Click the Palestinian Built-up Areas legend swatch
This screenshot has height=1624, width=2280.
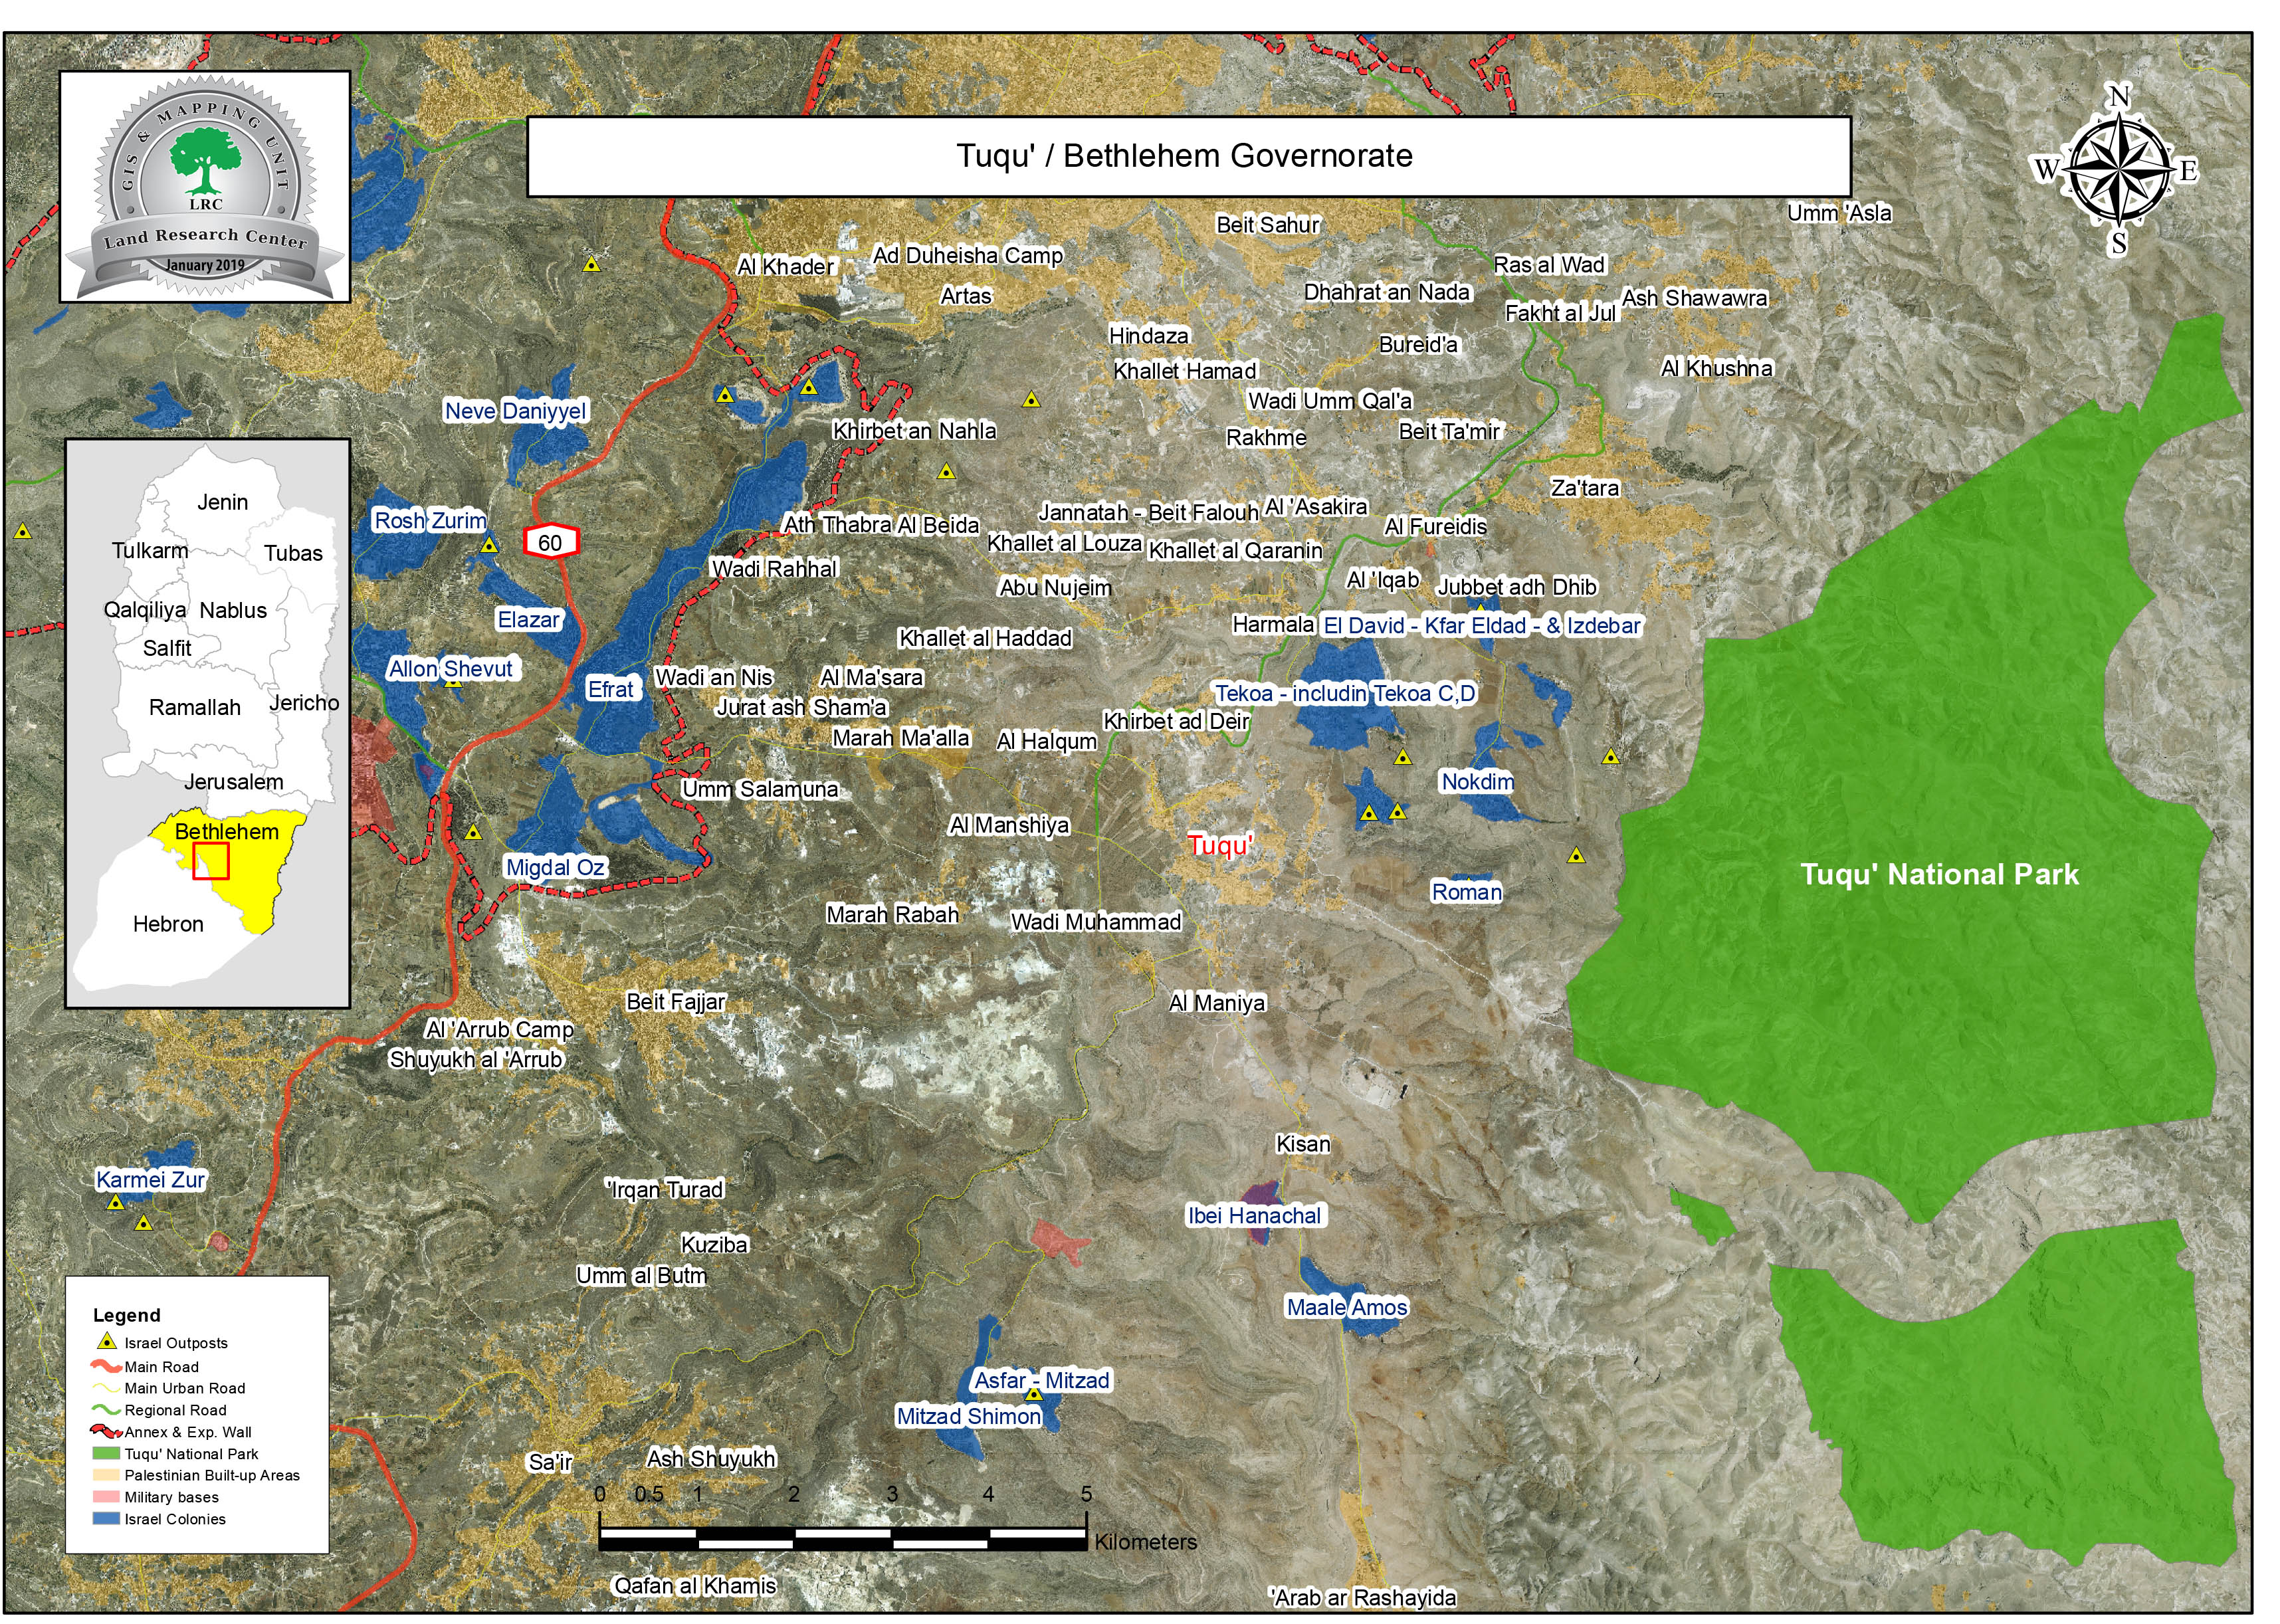click(x=106, y=1475)
